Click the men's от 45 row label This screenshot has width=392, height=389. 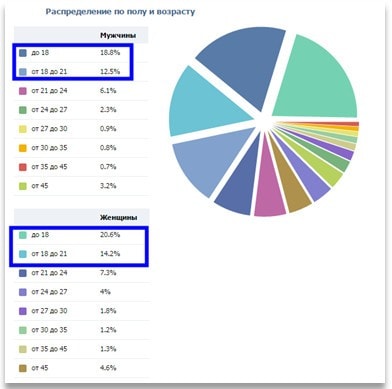pyautogui.click(x=40, y=186)
